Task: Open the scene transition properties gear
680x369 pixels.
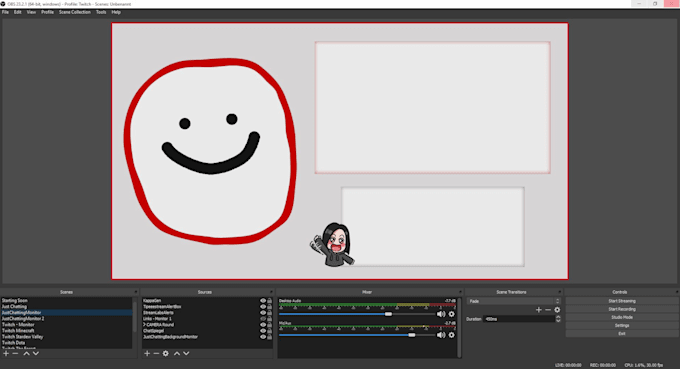Action: coord(557,310)
